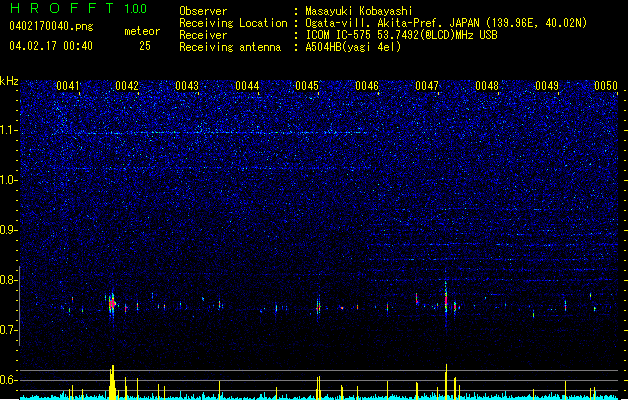The image size is (629, 400).
Task: Click the meteor echo cluster at 0045
Action: click(319, 307)
